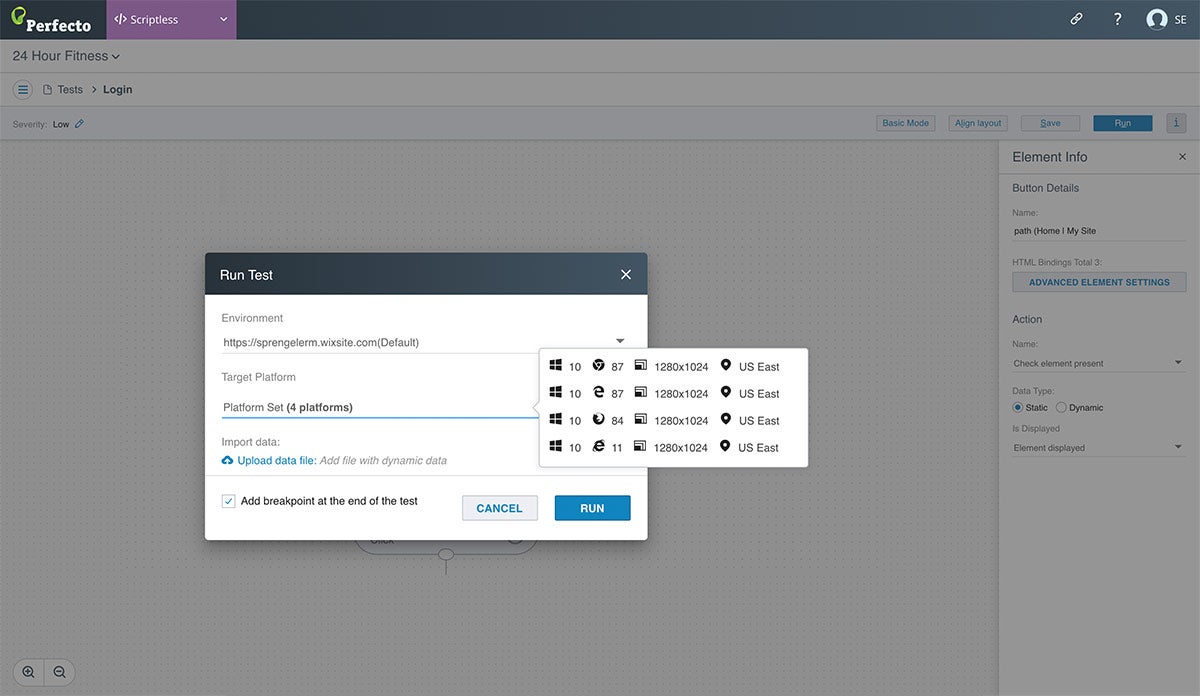The height and width of the screenshot is (696, 1200).
Task: Select the Chrome 87 platform row
Action: point(600,366)
